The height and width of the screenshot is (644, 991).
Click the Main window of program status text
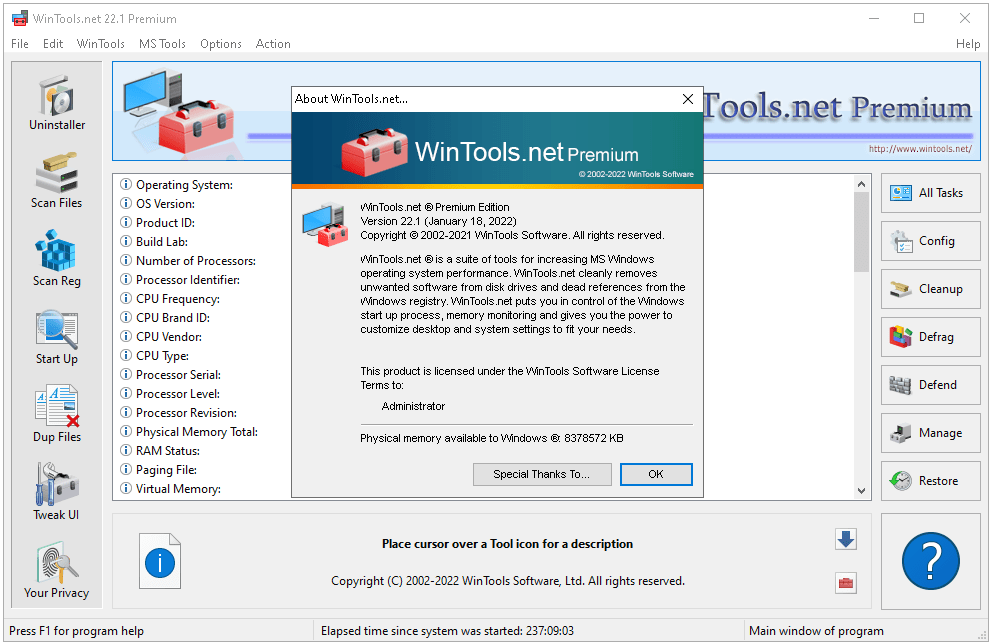816,631
